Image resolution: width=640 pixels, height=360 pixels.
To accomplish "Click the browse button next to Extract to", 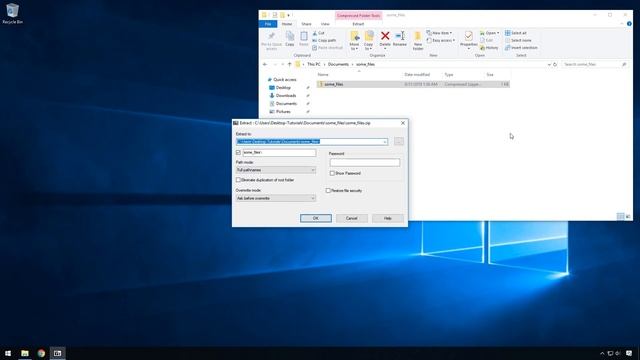I will click(x=399, y=141).
